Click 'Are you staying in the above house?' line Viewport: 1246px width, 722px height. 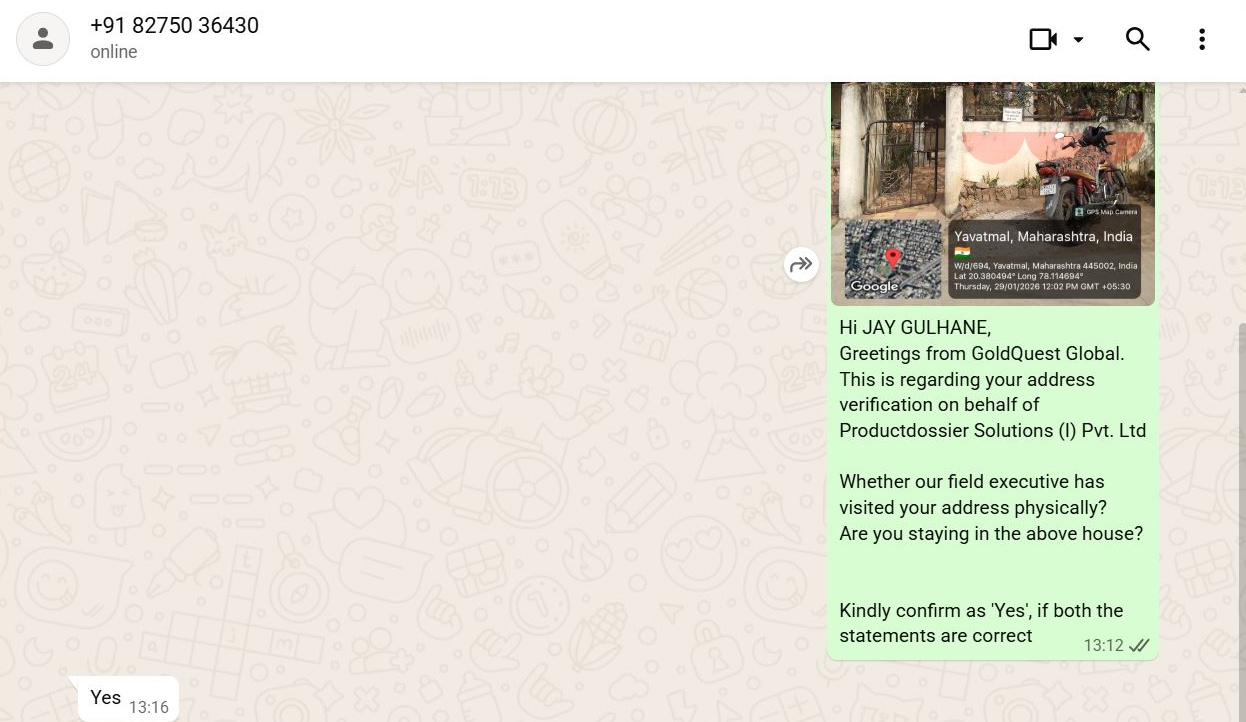(x=991, y=534)
